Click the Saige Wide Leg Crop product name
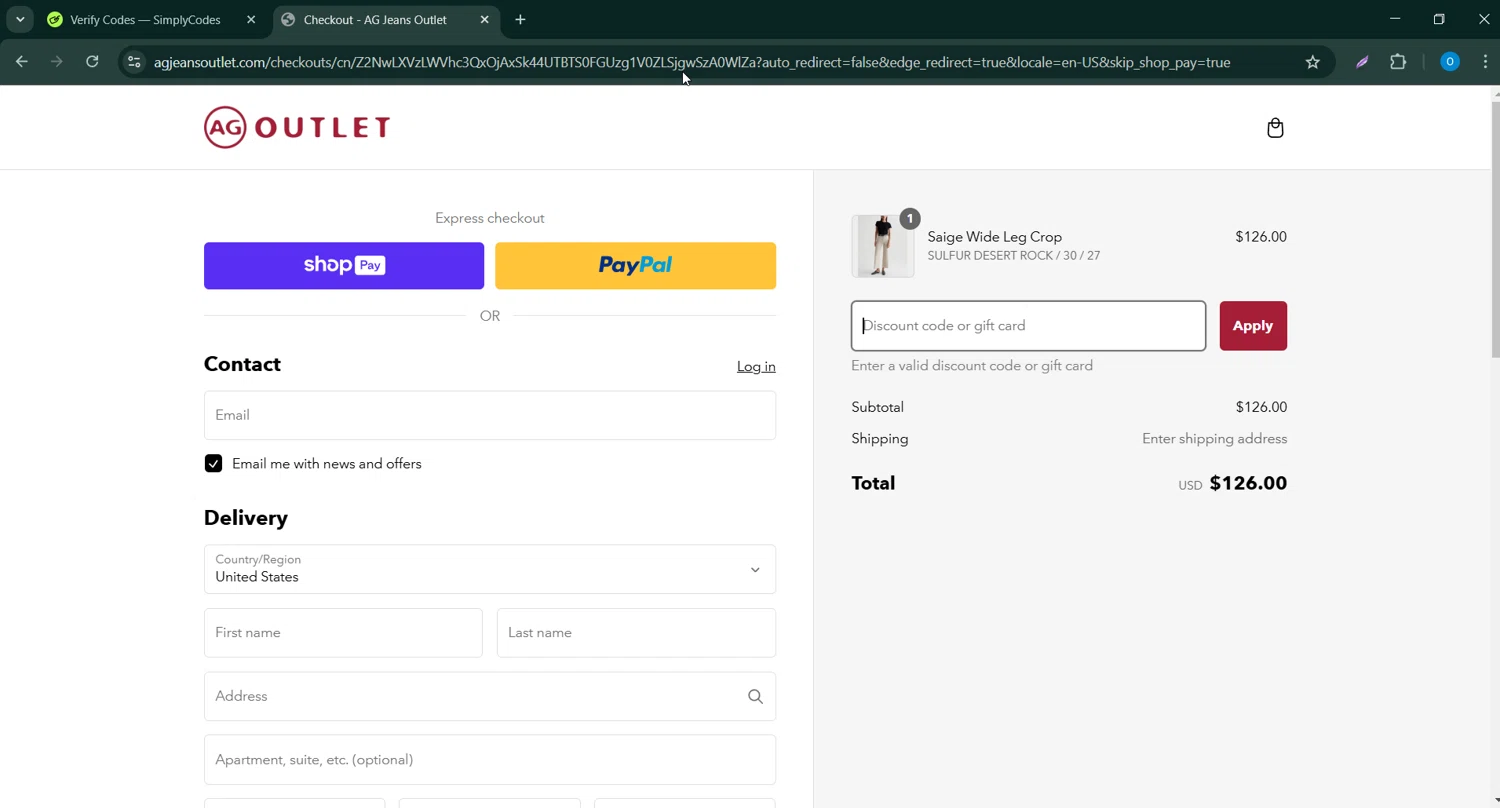The image size is (1500, 808). pyautogui.click(x=994, y=237)
